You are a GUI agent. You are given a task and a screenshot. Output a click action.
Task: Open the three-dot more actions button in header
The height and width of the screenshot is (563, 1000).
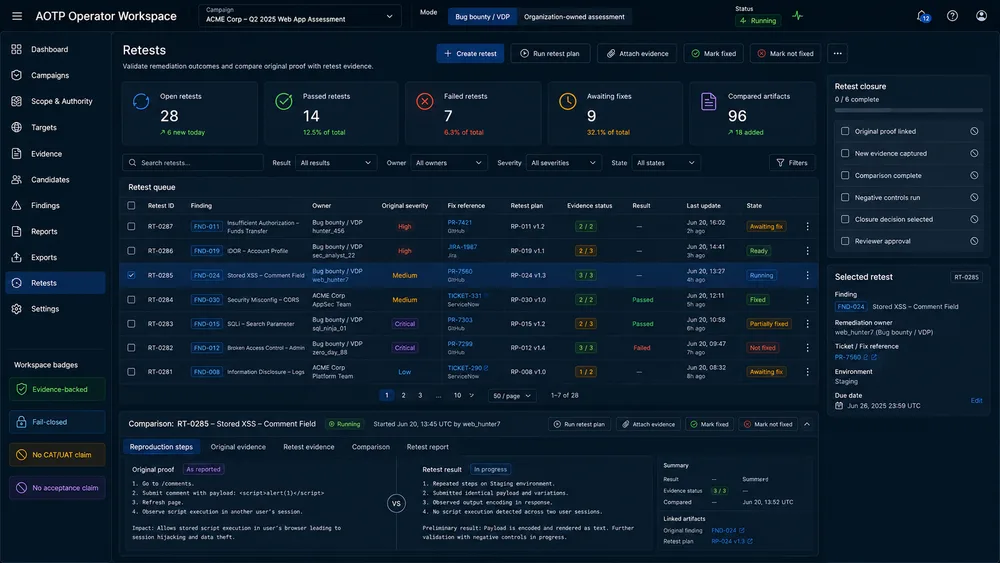click(837, 54)
